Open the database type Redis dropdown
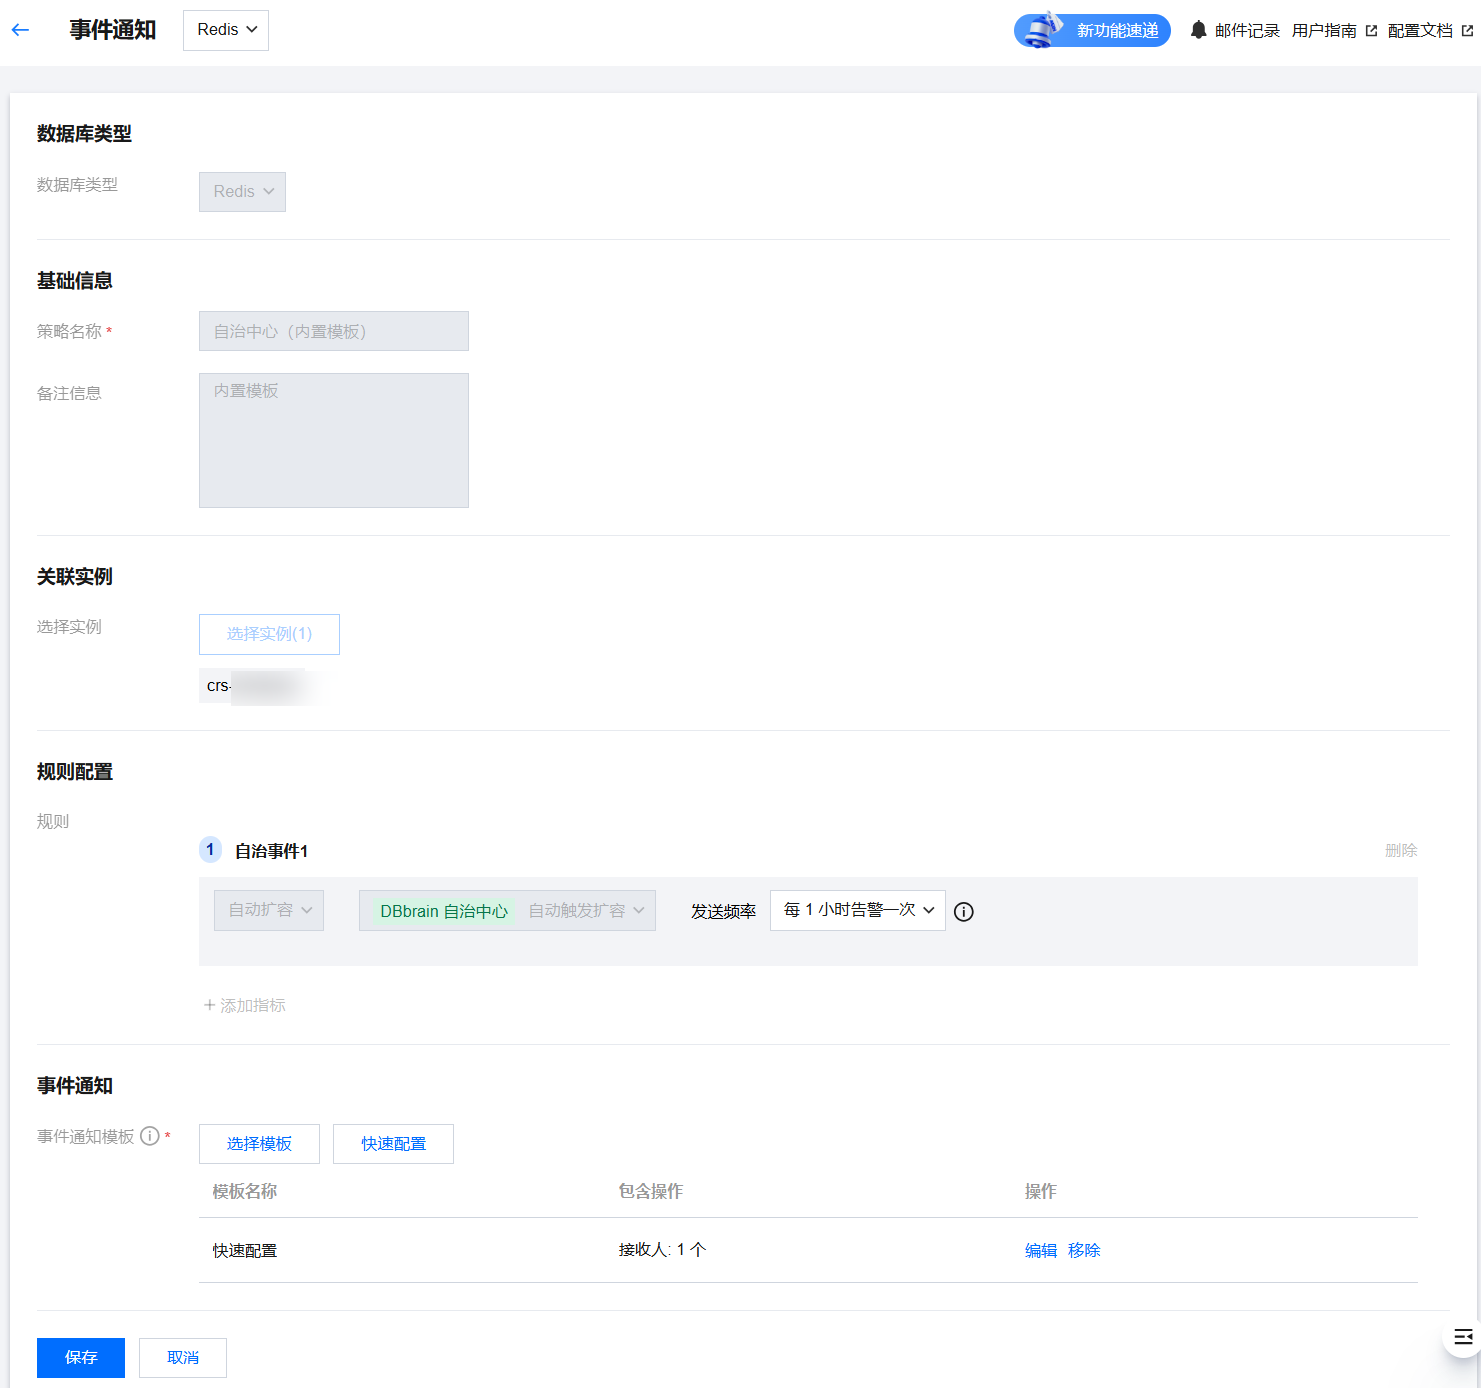Screen dimensions: 1481x1388 (242, 192)
